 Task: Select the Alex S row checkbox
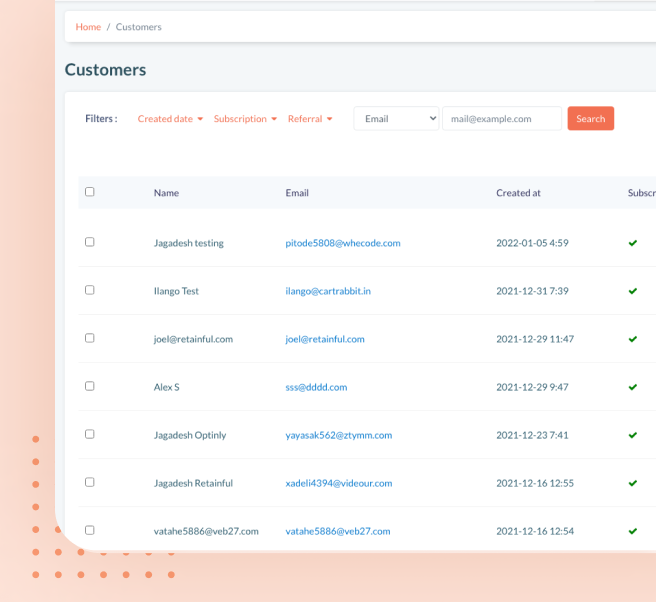90,386
